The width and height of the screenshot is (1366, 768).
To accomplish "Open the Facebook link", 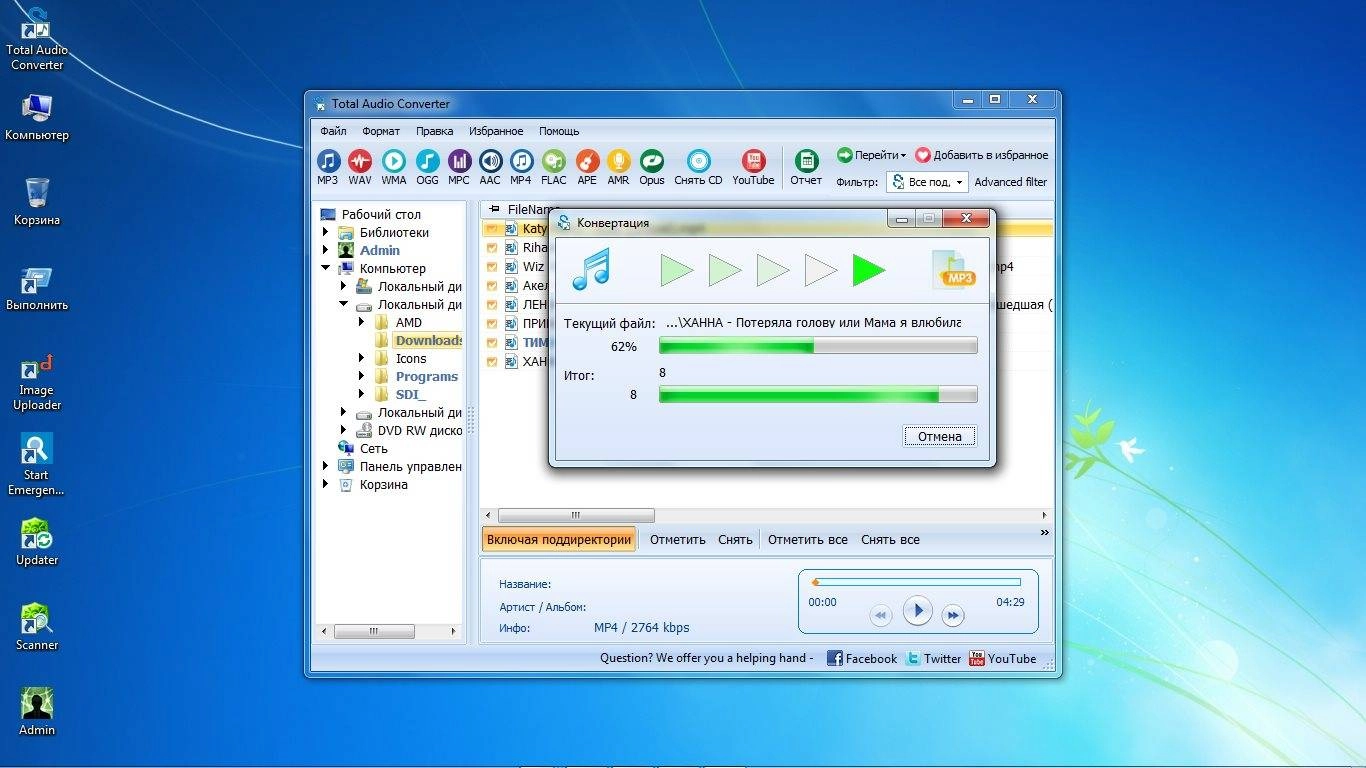I will click(x=862, y=658).
